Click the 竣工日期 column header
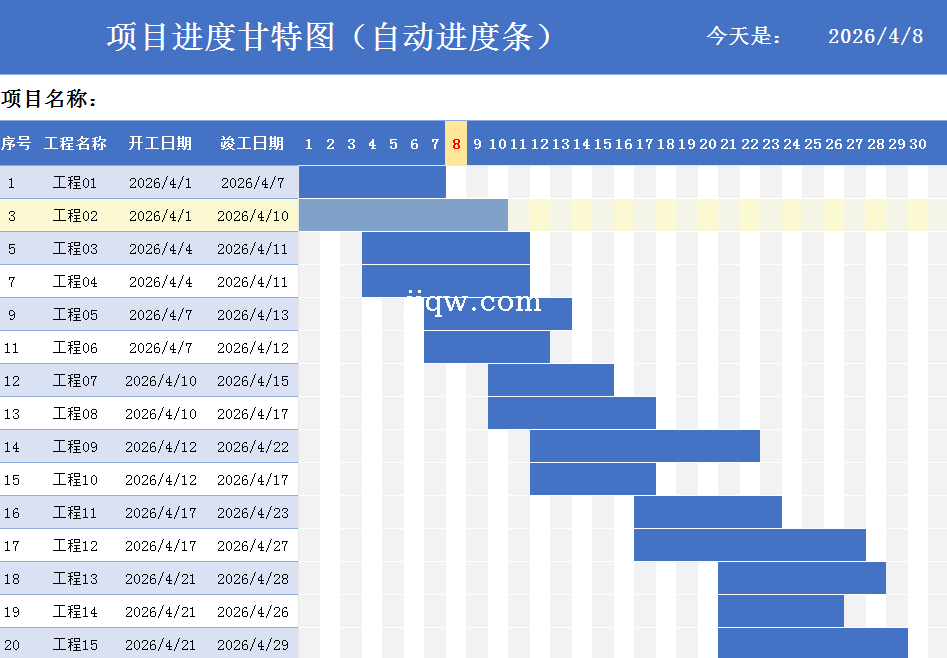947x658 pixels. 252,144
